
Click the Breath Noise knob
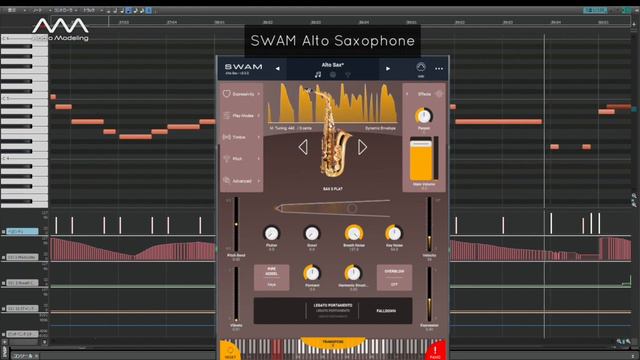click(x=354, y=233)
